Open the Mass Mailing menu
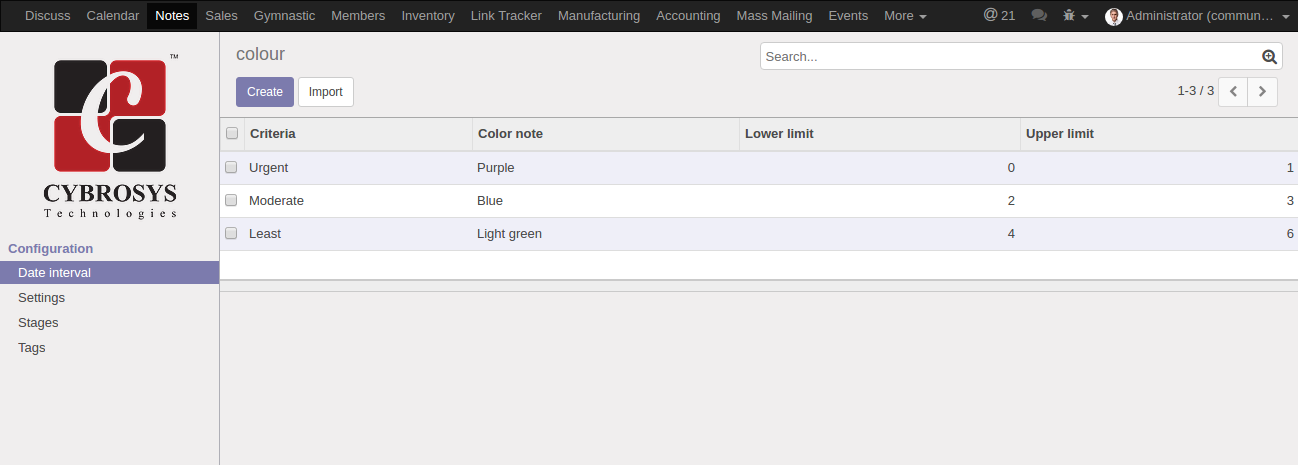This screenshot has width=1298, height=465. 774,16
